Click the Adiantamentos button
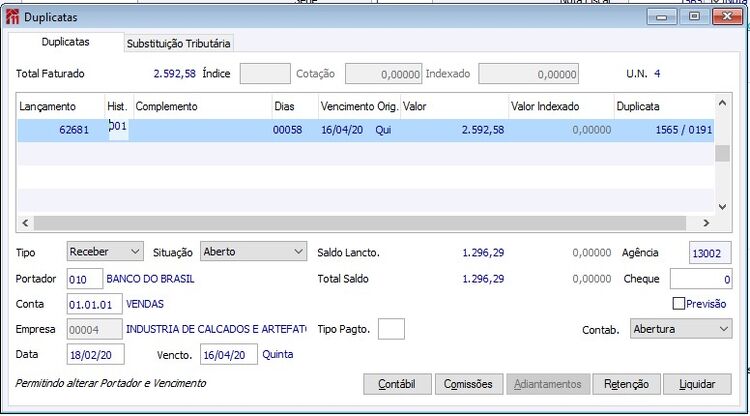 tap(548, 384)
